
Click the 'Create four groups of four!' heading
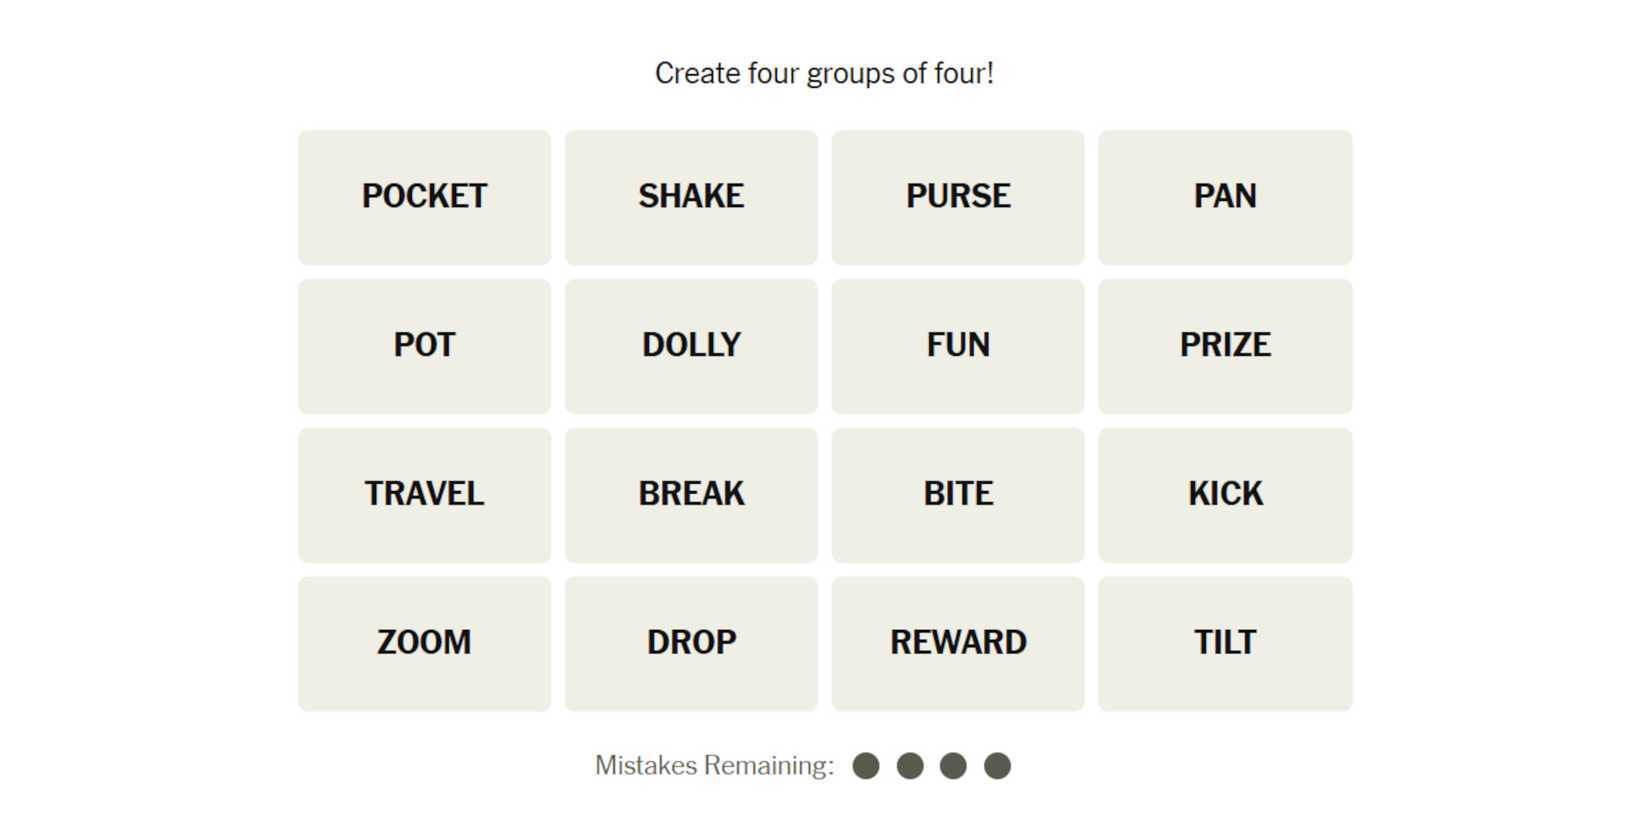click(x=824, y=74)
